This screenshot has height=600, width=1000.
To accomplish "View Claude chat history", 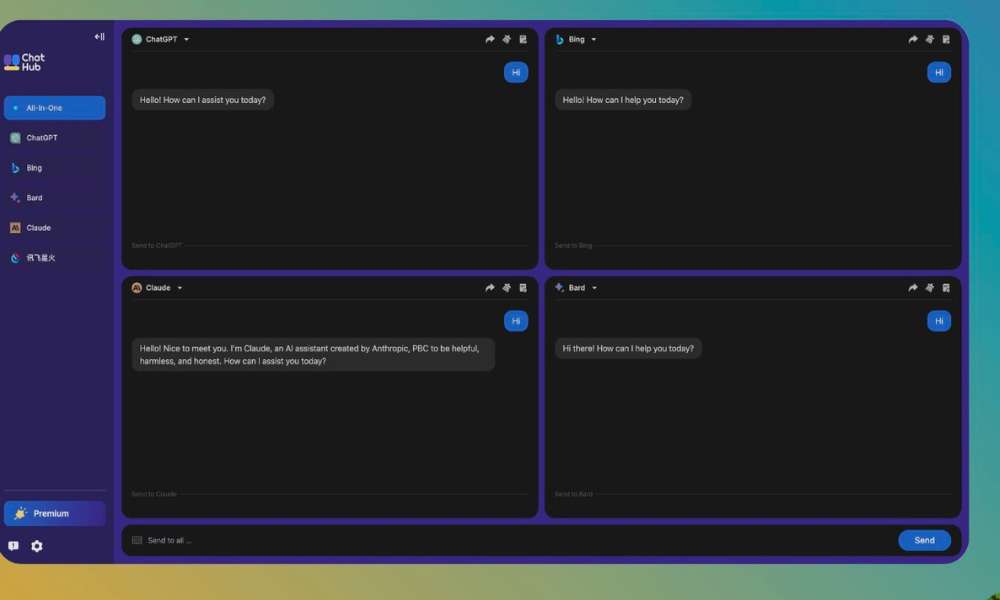I will point(523,288).
